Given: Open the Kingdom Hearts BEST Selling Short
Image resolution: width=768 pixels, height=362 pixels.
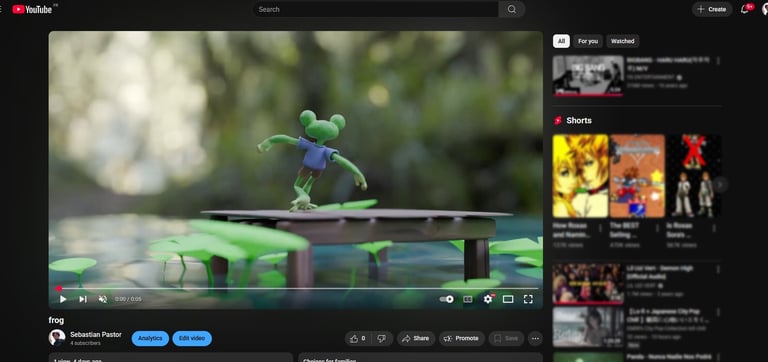Looking at the screenshot, I should point(637,176).
